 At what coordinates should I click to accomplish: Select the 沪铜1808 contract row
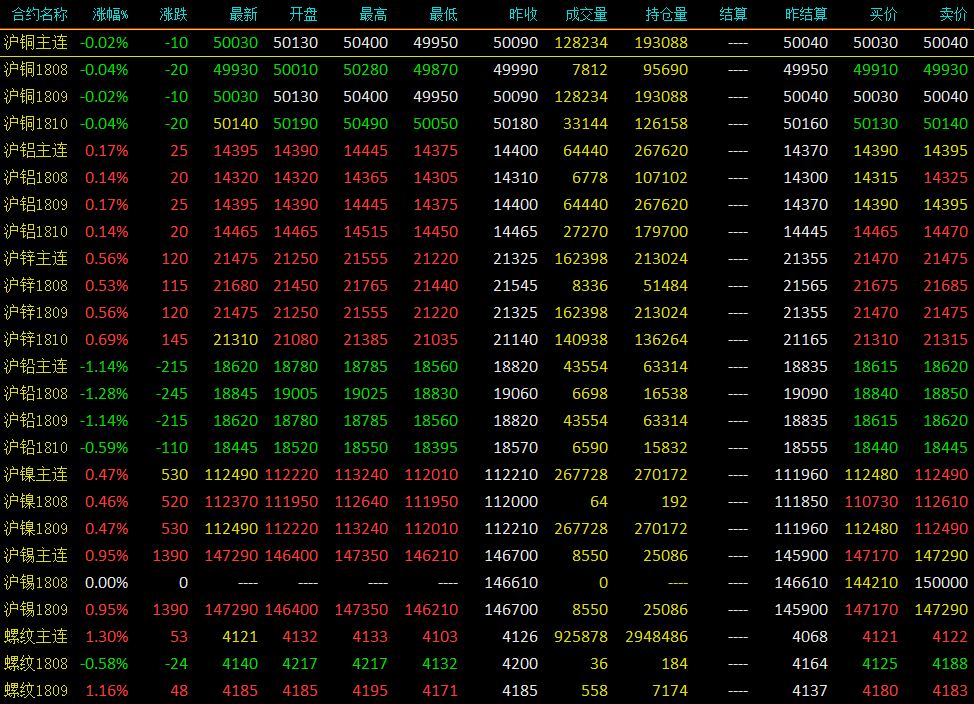(x=487, y=70)
